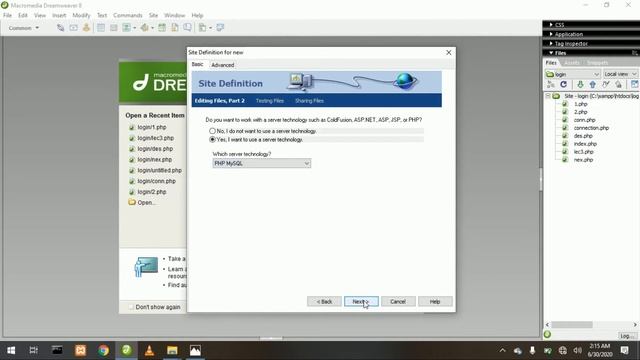640x360 pixels.
Task: Click the Media icon in the Insert bar
Action: (144, 28)
